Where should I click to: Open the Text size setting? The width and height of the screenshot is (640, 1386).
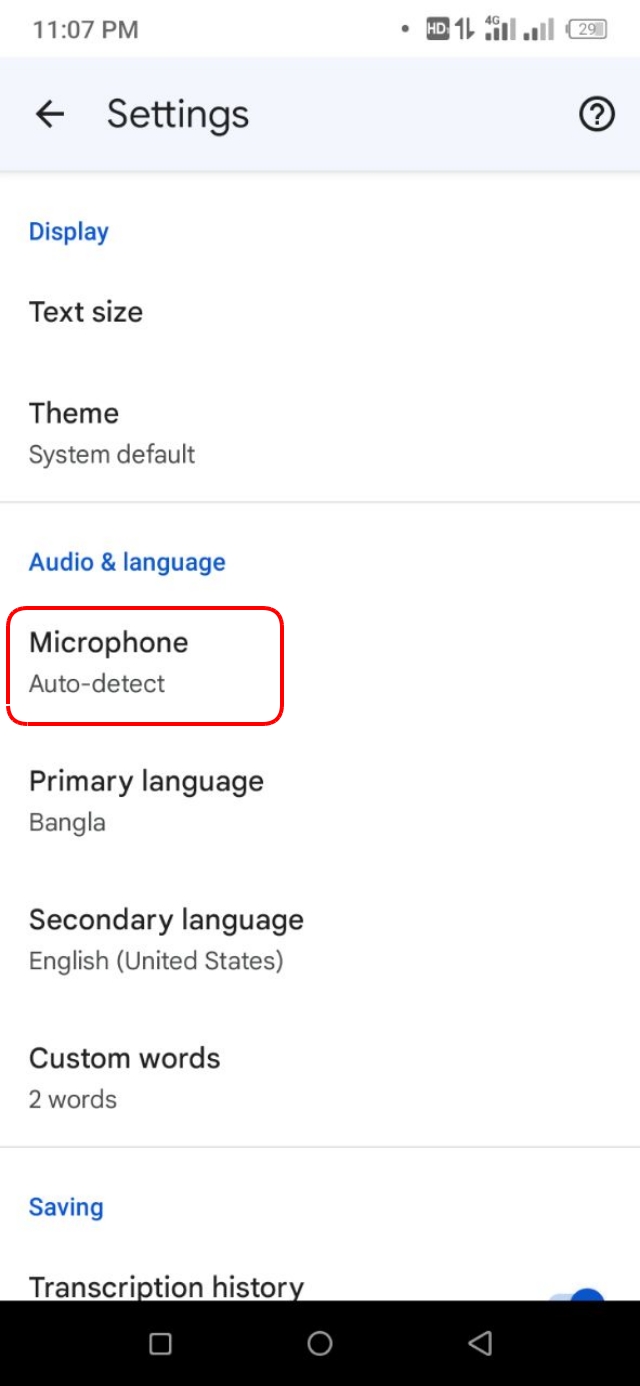click(x=86, y=312)
